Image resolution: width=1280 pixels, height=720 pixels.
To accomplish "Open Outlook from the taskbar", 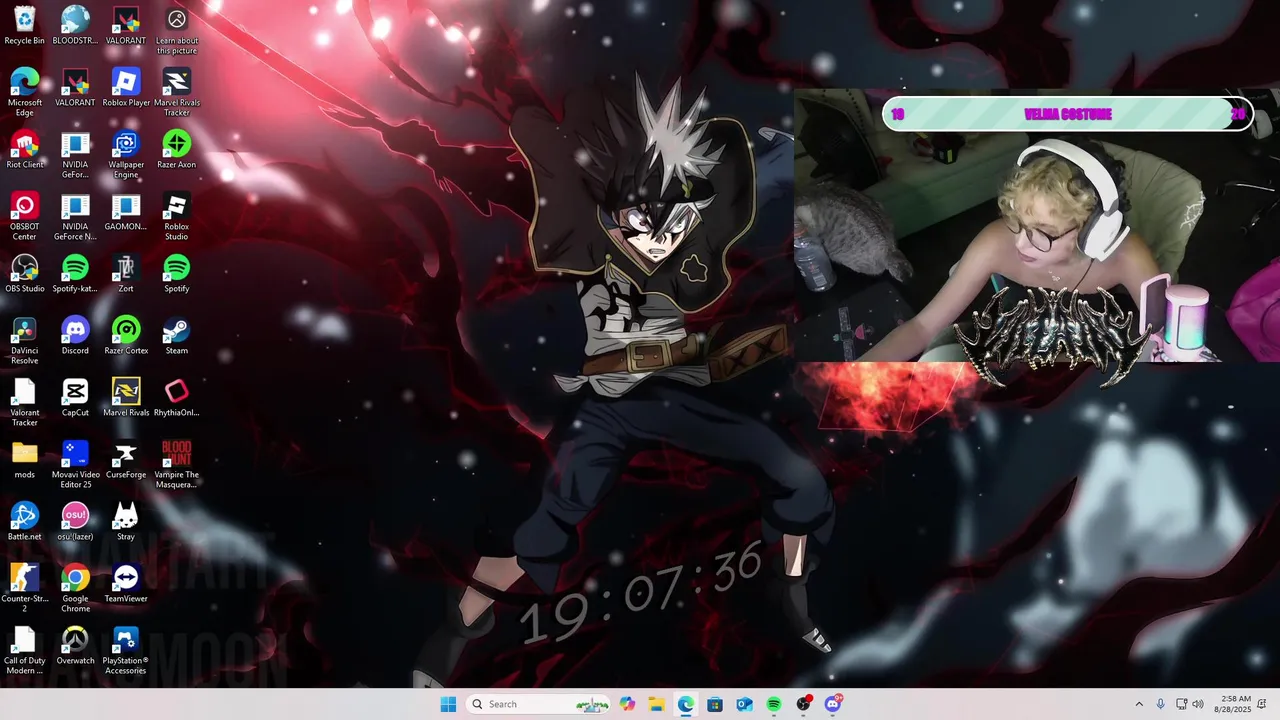I will [744, 704].
